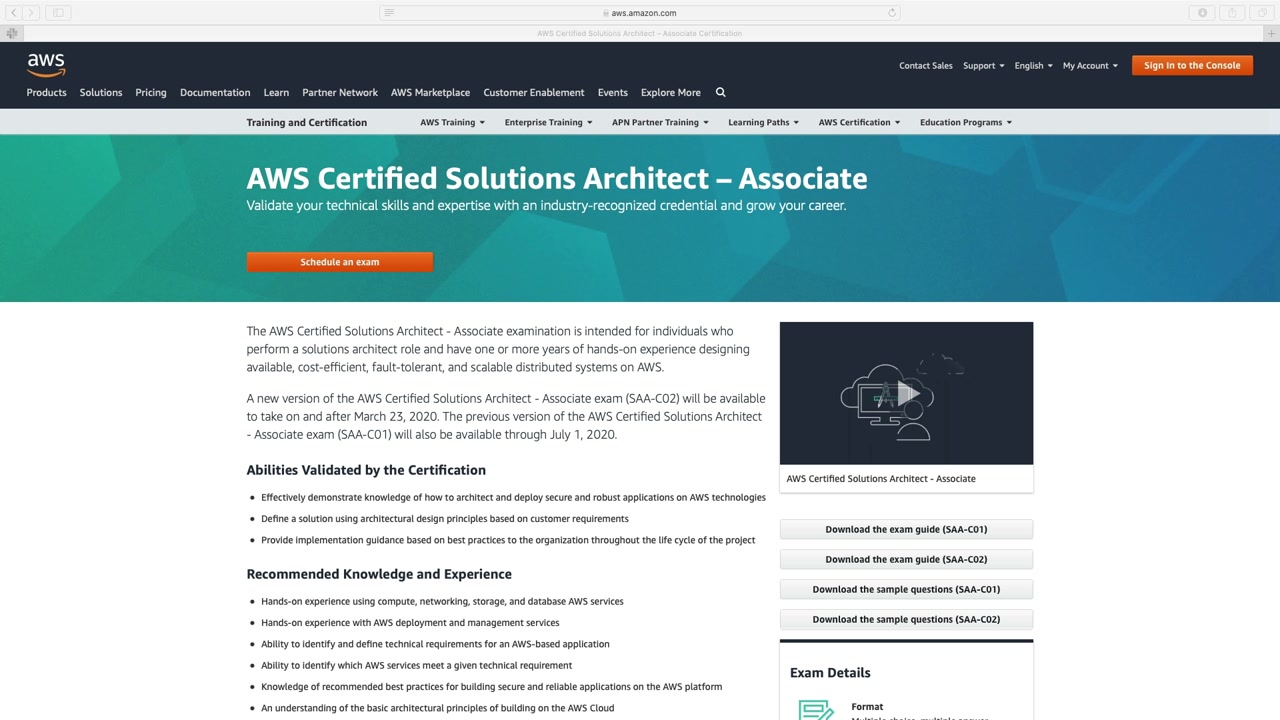Expand the AWS Training dropdown
The width and height of the screenshot is (1280, 720).
[452, 122]
